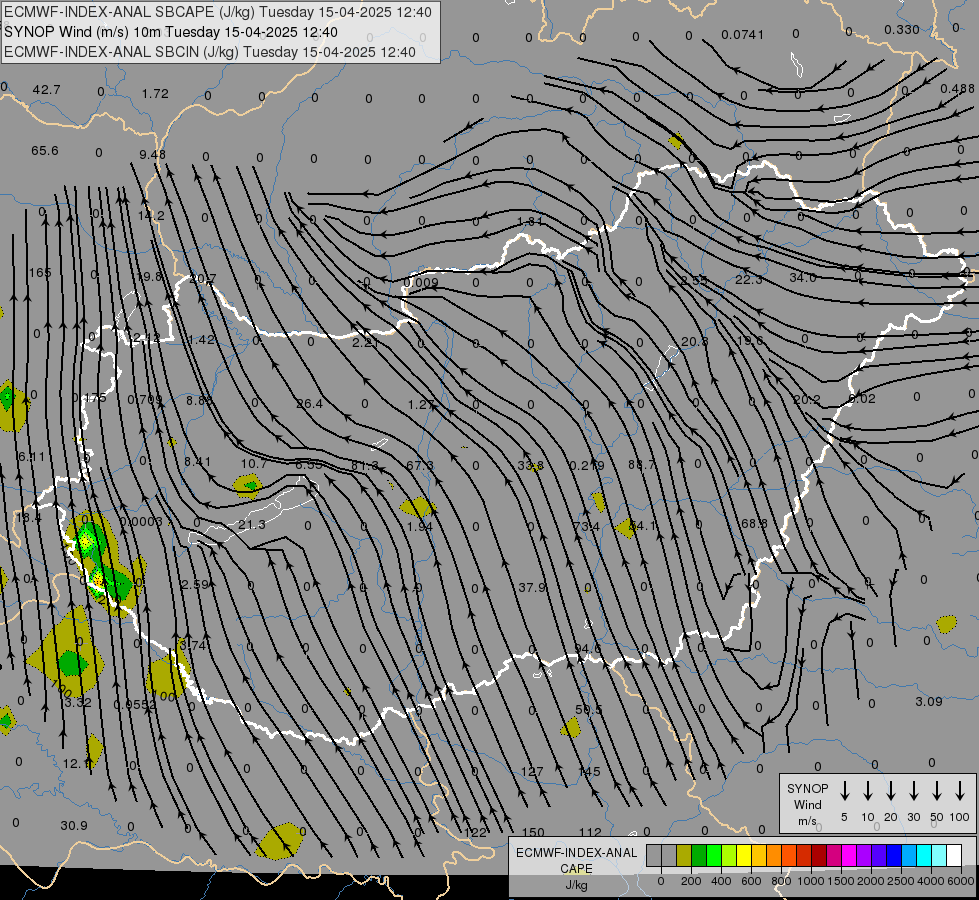Click the map value '42.7'
Viewport: 979px width, 900px height.
(46, 90)
